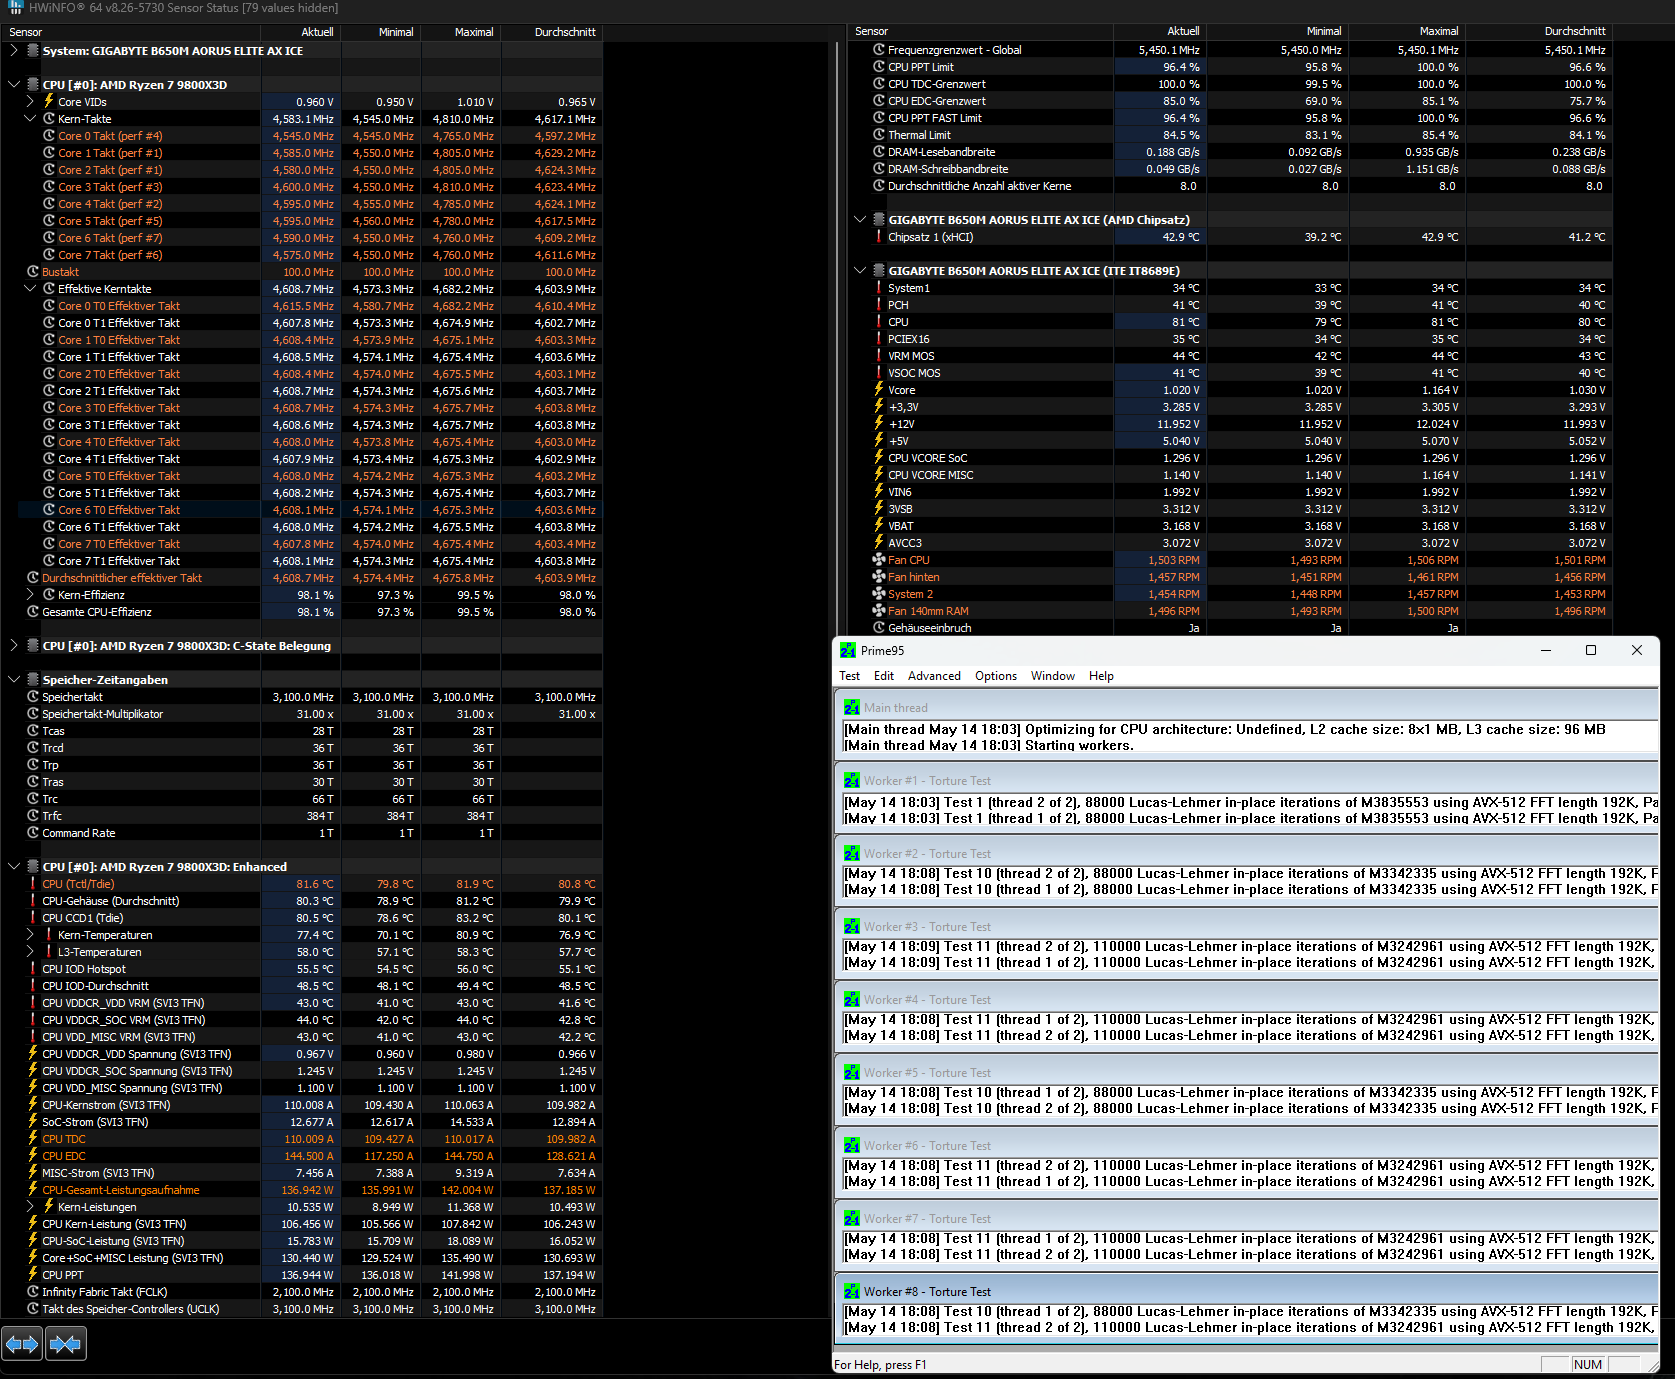The image size is (1675, 1379).
Task: Click the Worker #4 Torture Test icon
Action: coord(851,1000)
